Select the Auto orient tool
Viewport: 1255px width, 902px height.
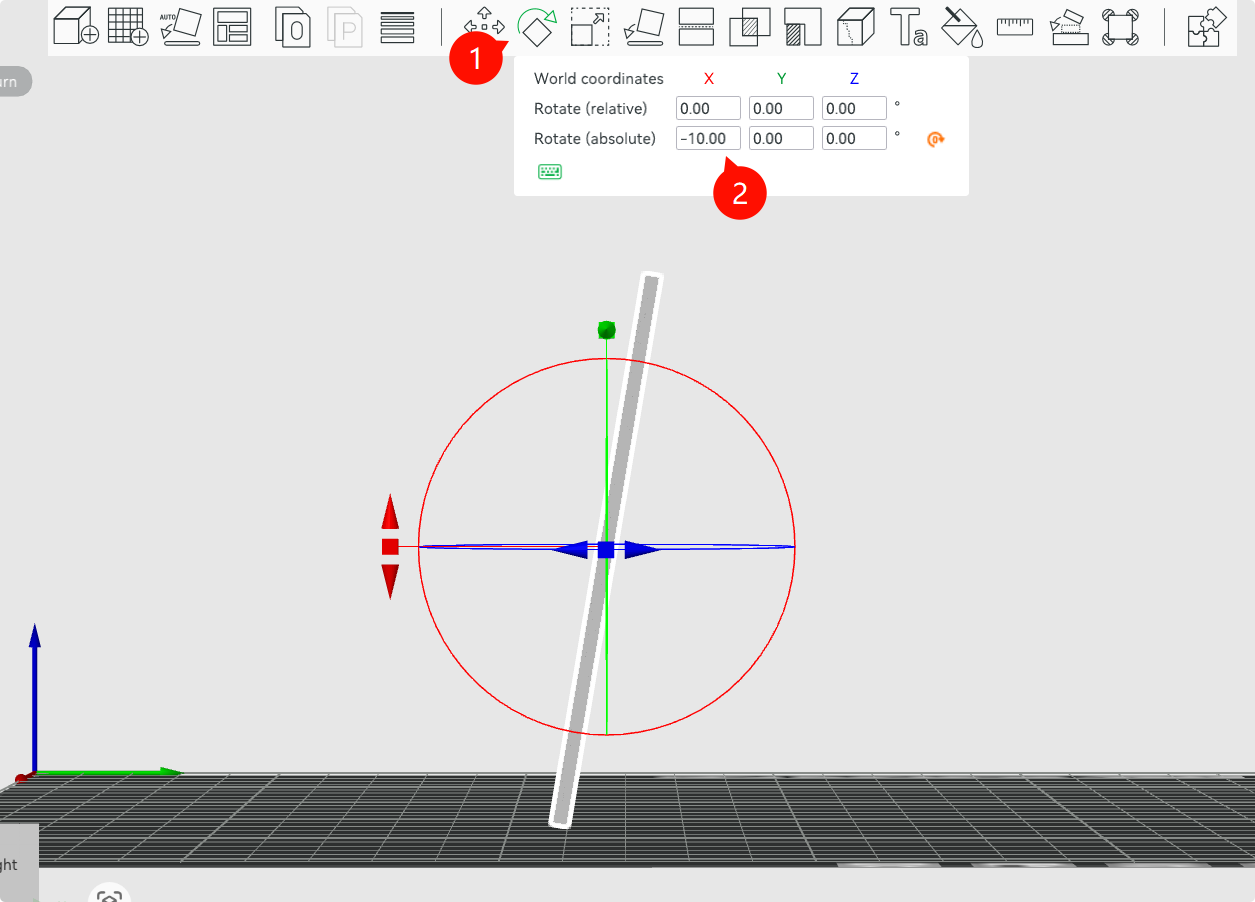[x=180, y=27]
